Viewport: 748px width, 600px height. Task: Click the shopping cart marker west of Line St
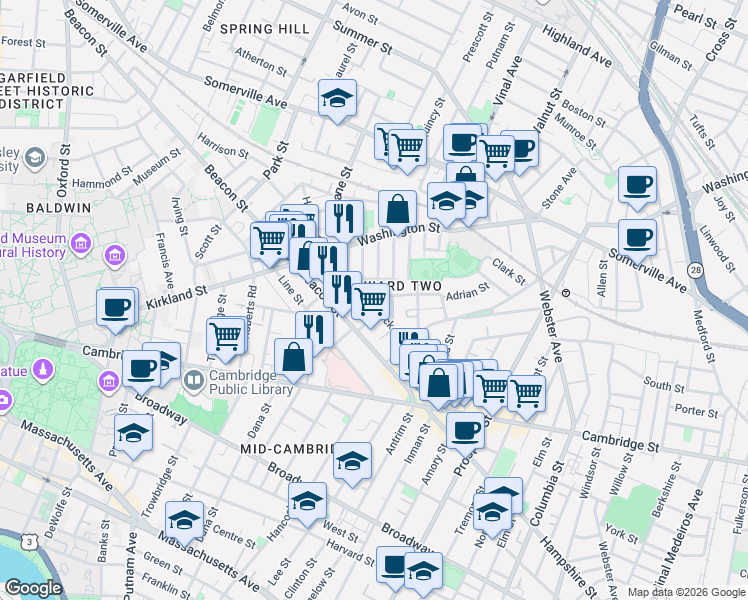coord(270,240)
